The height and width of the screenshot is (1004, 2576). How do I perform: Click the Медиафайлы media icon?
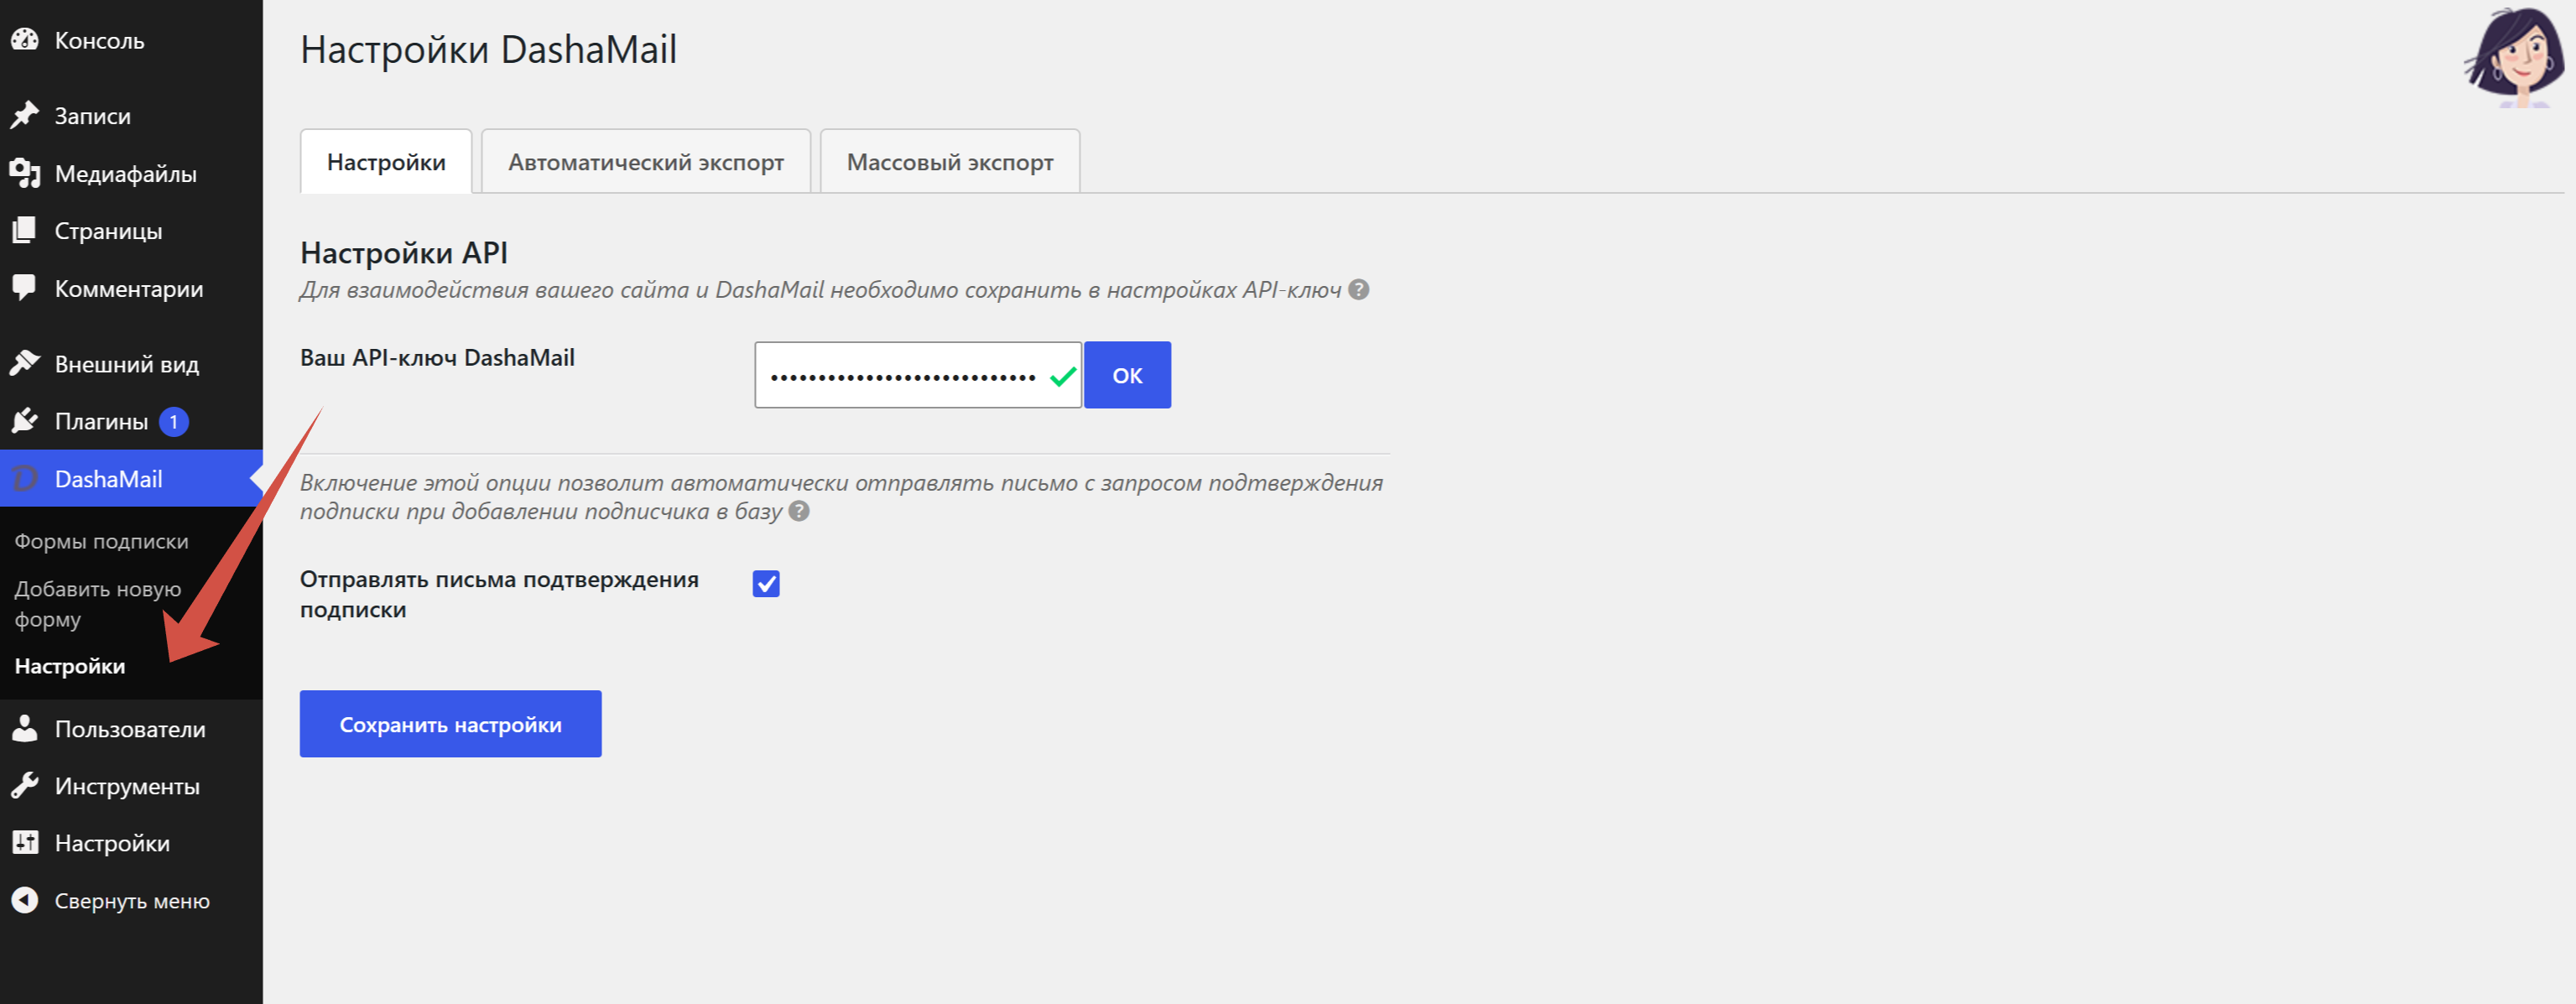tap(25, 174)
